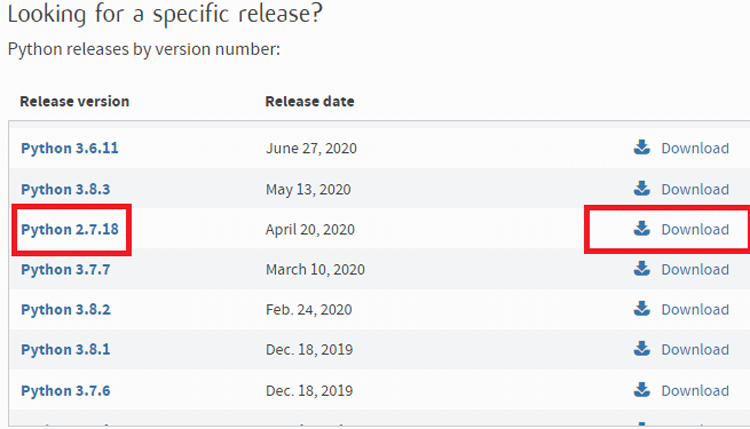This screenshot has height=429, width=750.
Task: Click download icon for Python 3.7.7
Action: (x=642, y=269)
